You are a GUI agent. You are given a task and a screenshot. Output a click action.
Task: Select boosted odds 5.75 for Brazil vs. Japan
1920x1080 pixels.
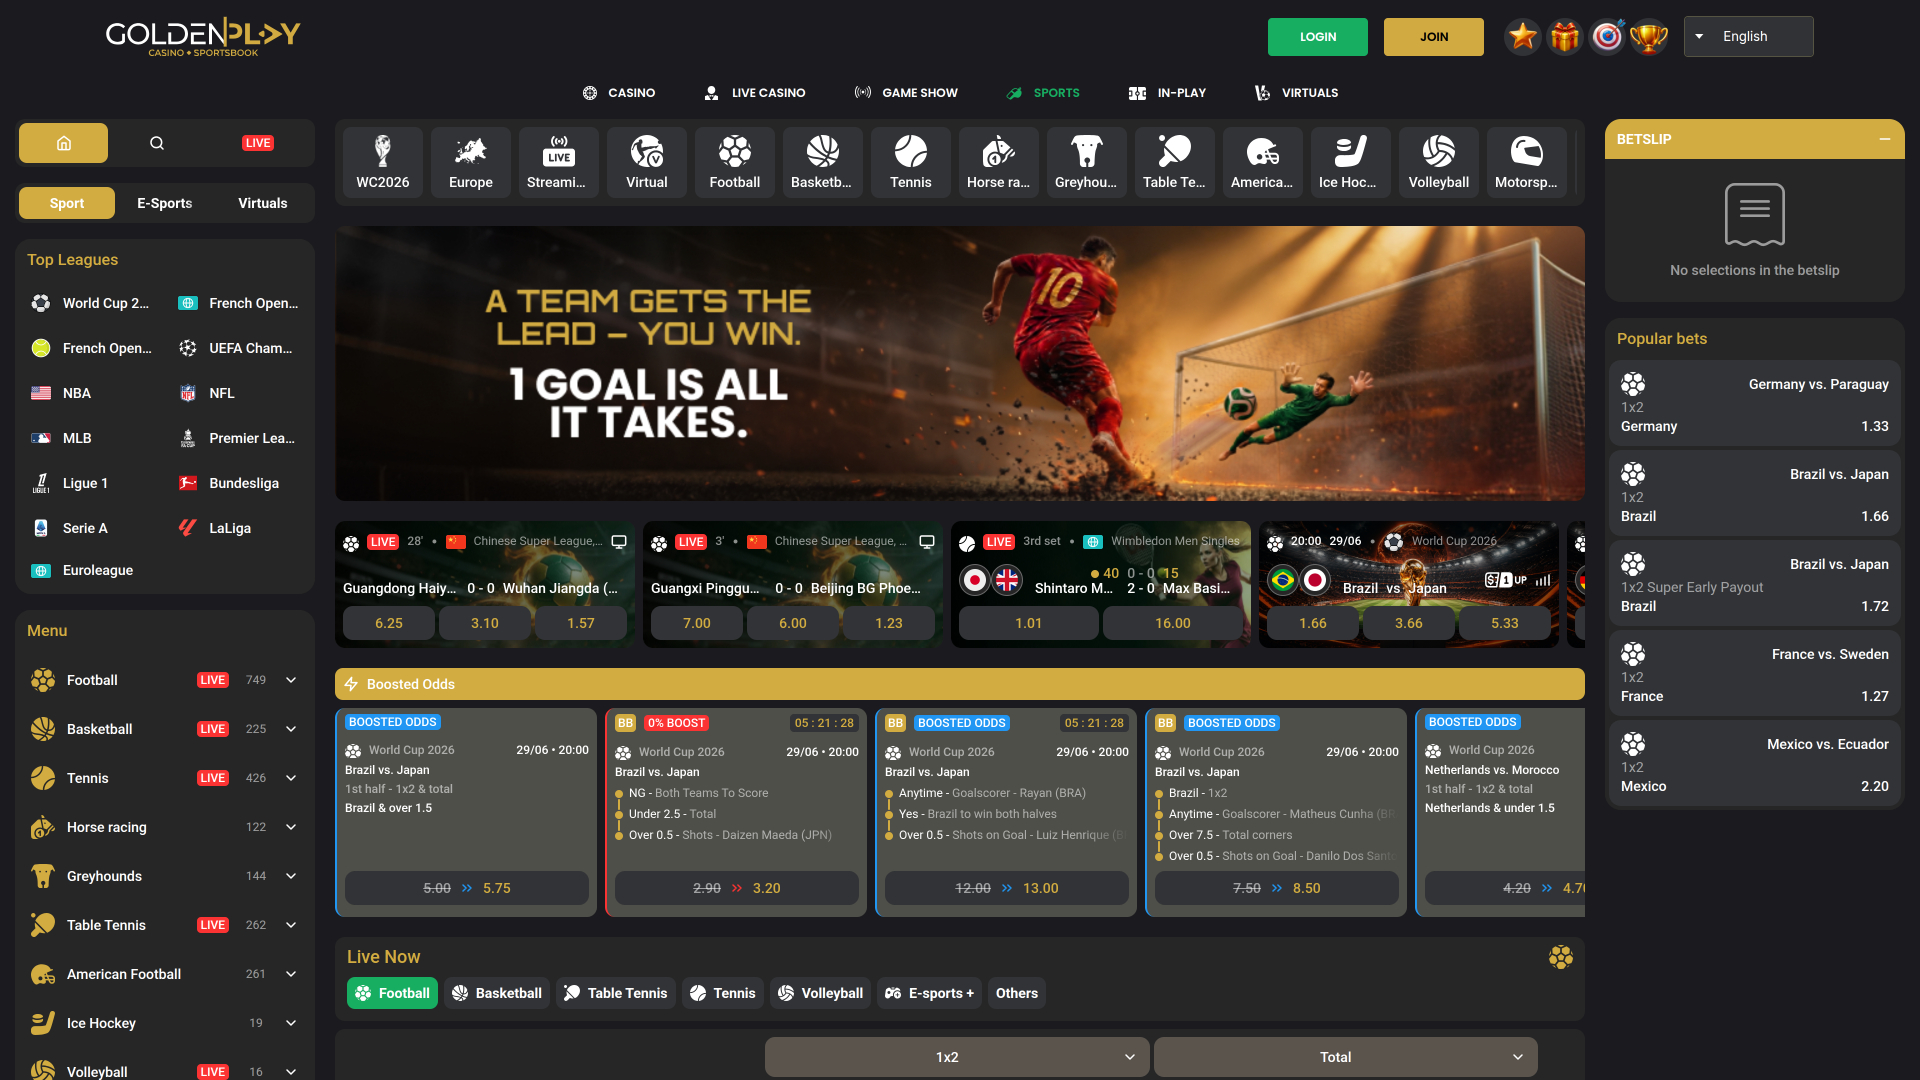click(x=467, y=888)
